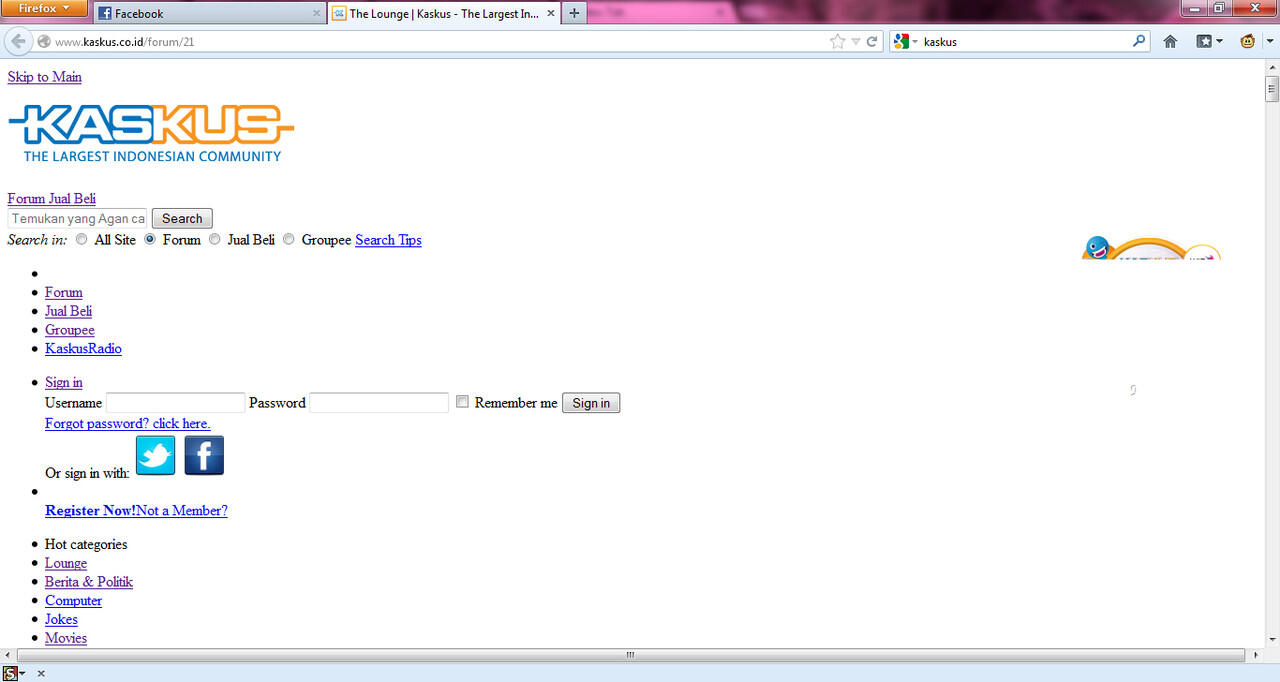Open Forum in the navigation list
Image resolution: width=1280 pixels, height=682 pixels.
(x=64, y=293)
